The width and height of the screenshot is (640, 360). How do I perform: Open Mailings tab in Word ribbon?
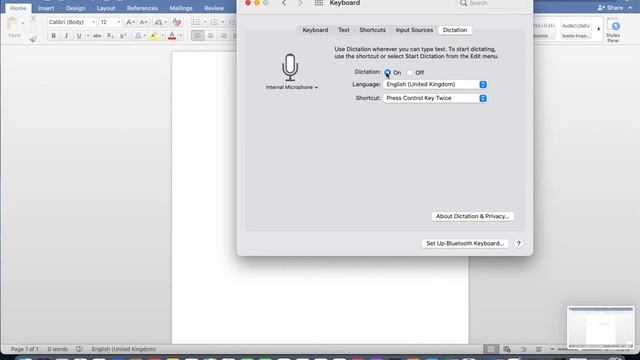[x=181, y=8]
